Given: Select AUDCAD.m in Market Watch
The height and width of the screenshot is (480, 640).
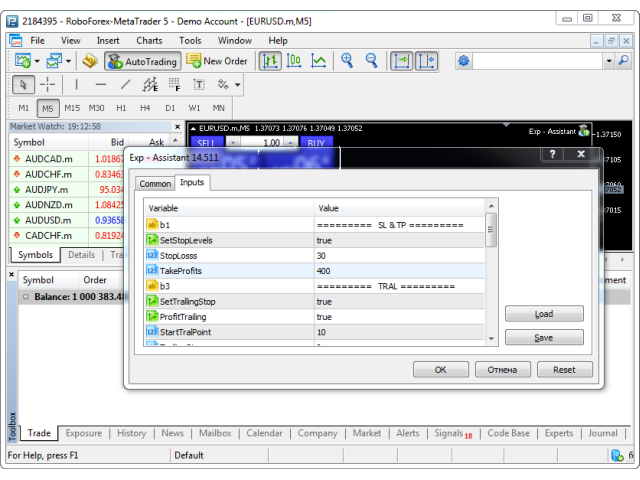Looking at the screenshot, I should [x=49, y=159].
